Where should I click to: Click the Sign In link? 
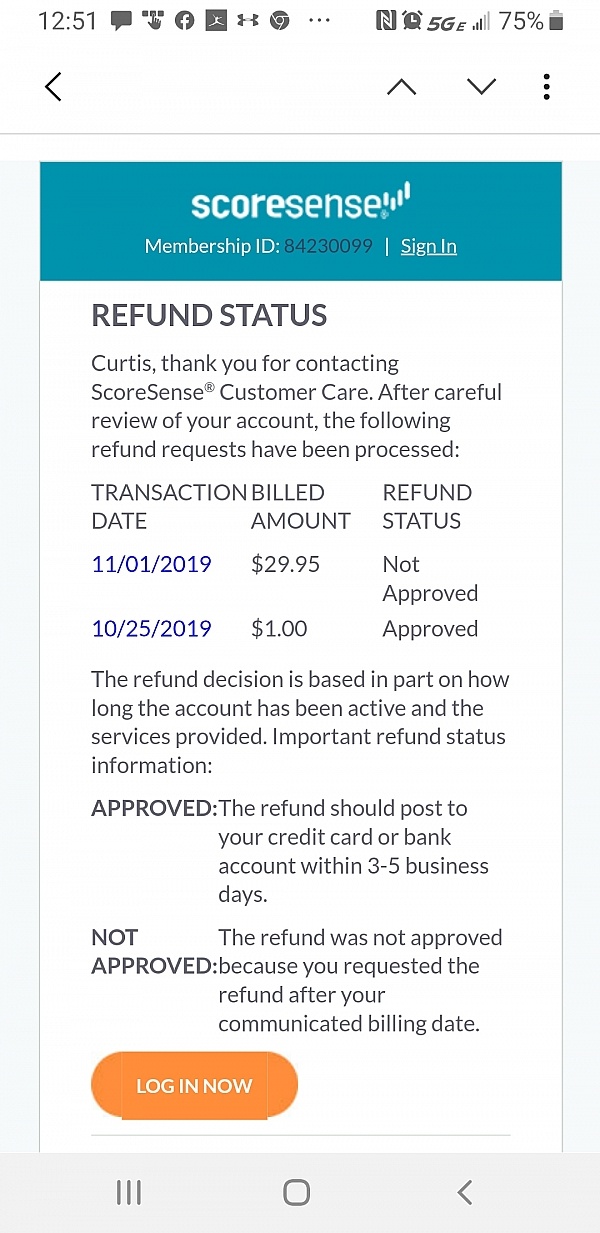(x=428, y=246)
